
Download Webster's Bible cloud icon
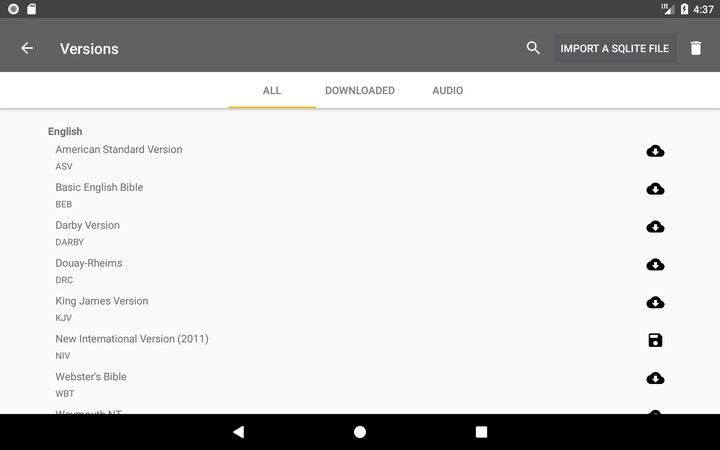tap(655, 379)
